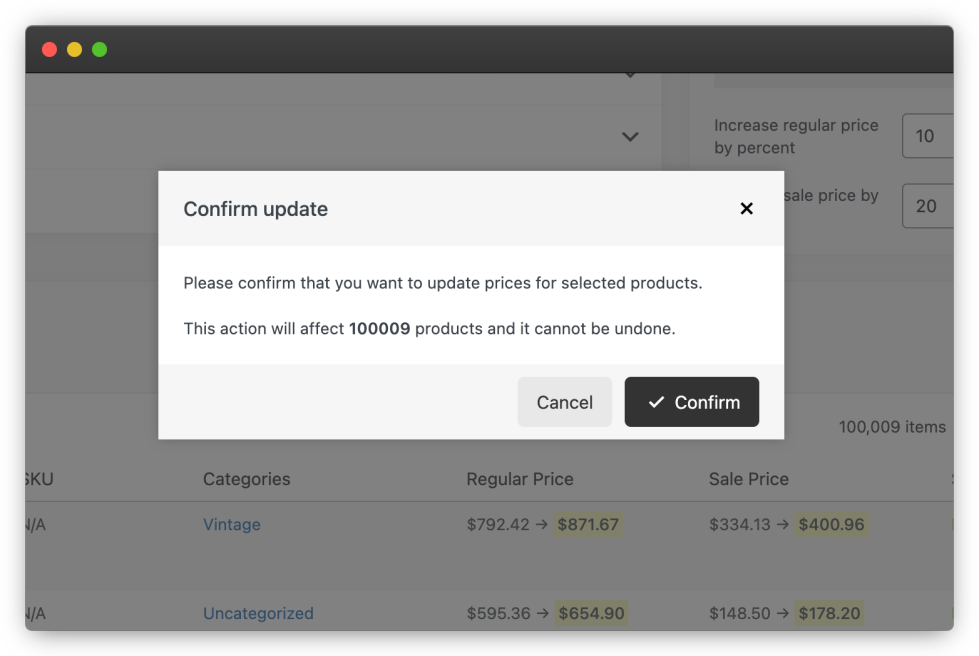Click the Confirm button with checkmark

click(x=692, y=402)
